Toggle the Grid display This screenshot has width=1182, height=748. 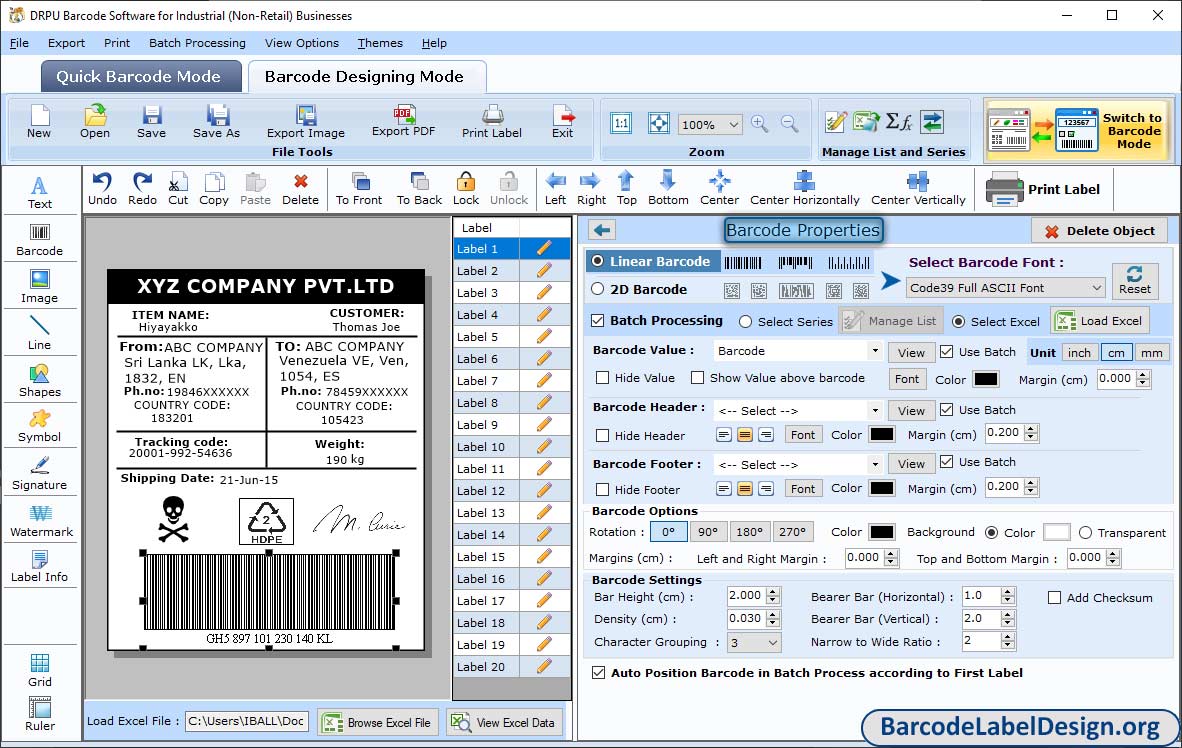point(40,670)
